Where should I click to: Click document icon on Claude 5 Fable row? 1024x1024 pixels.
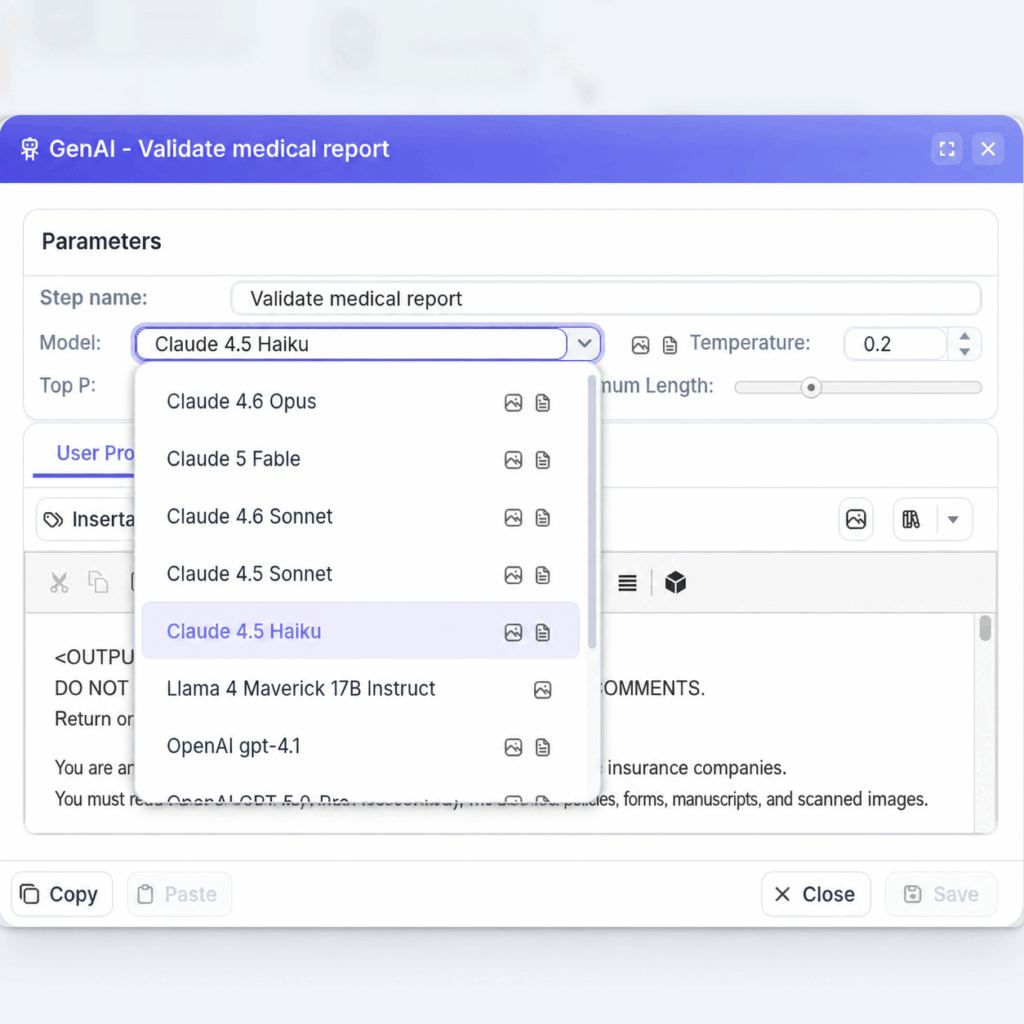click(542, 460)
